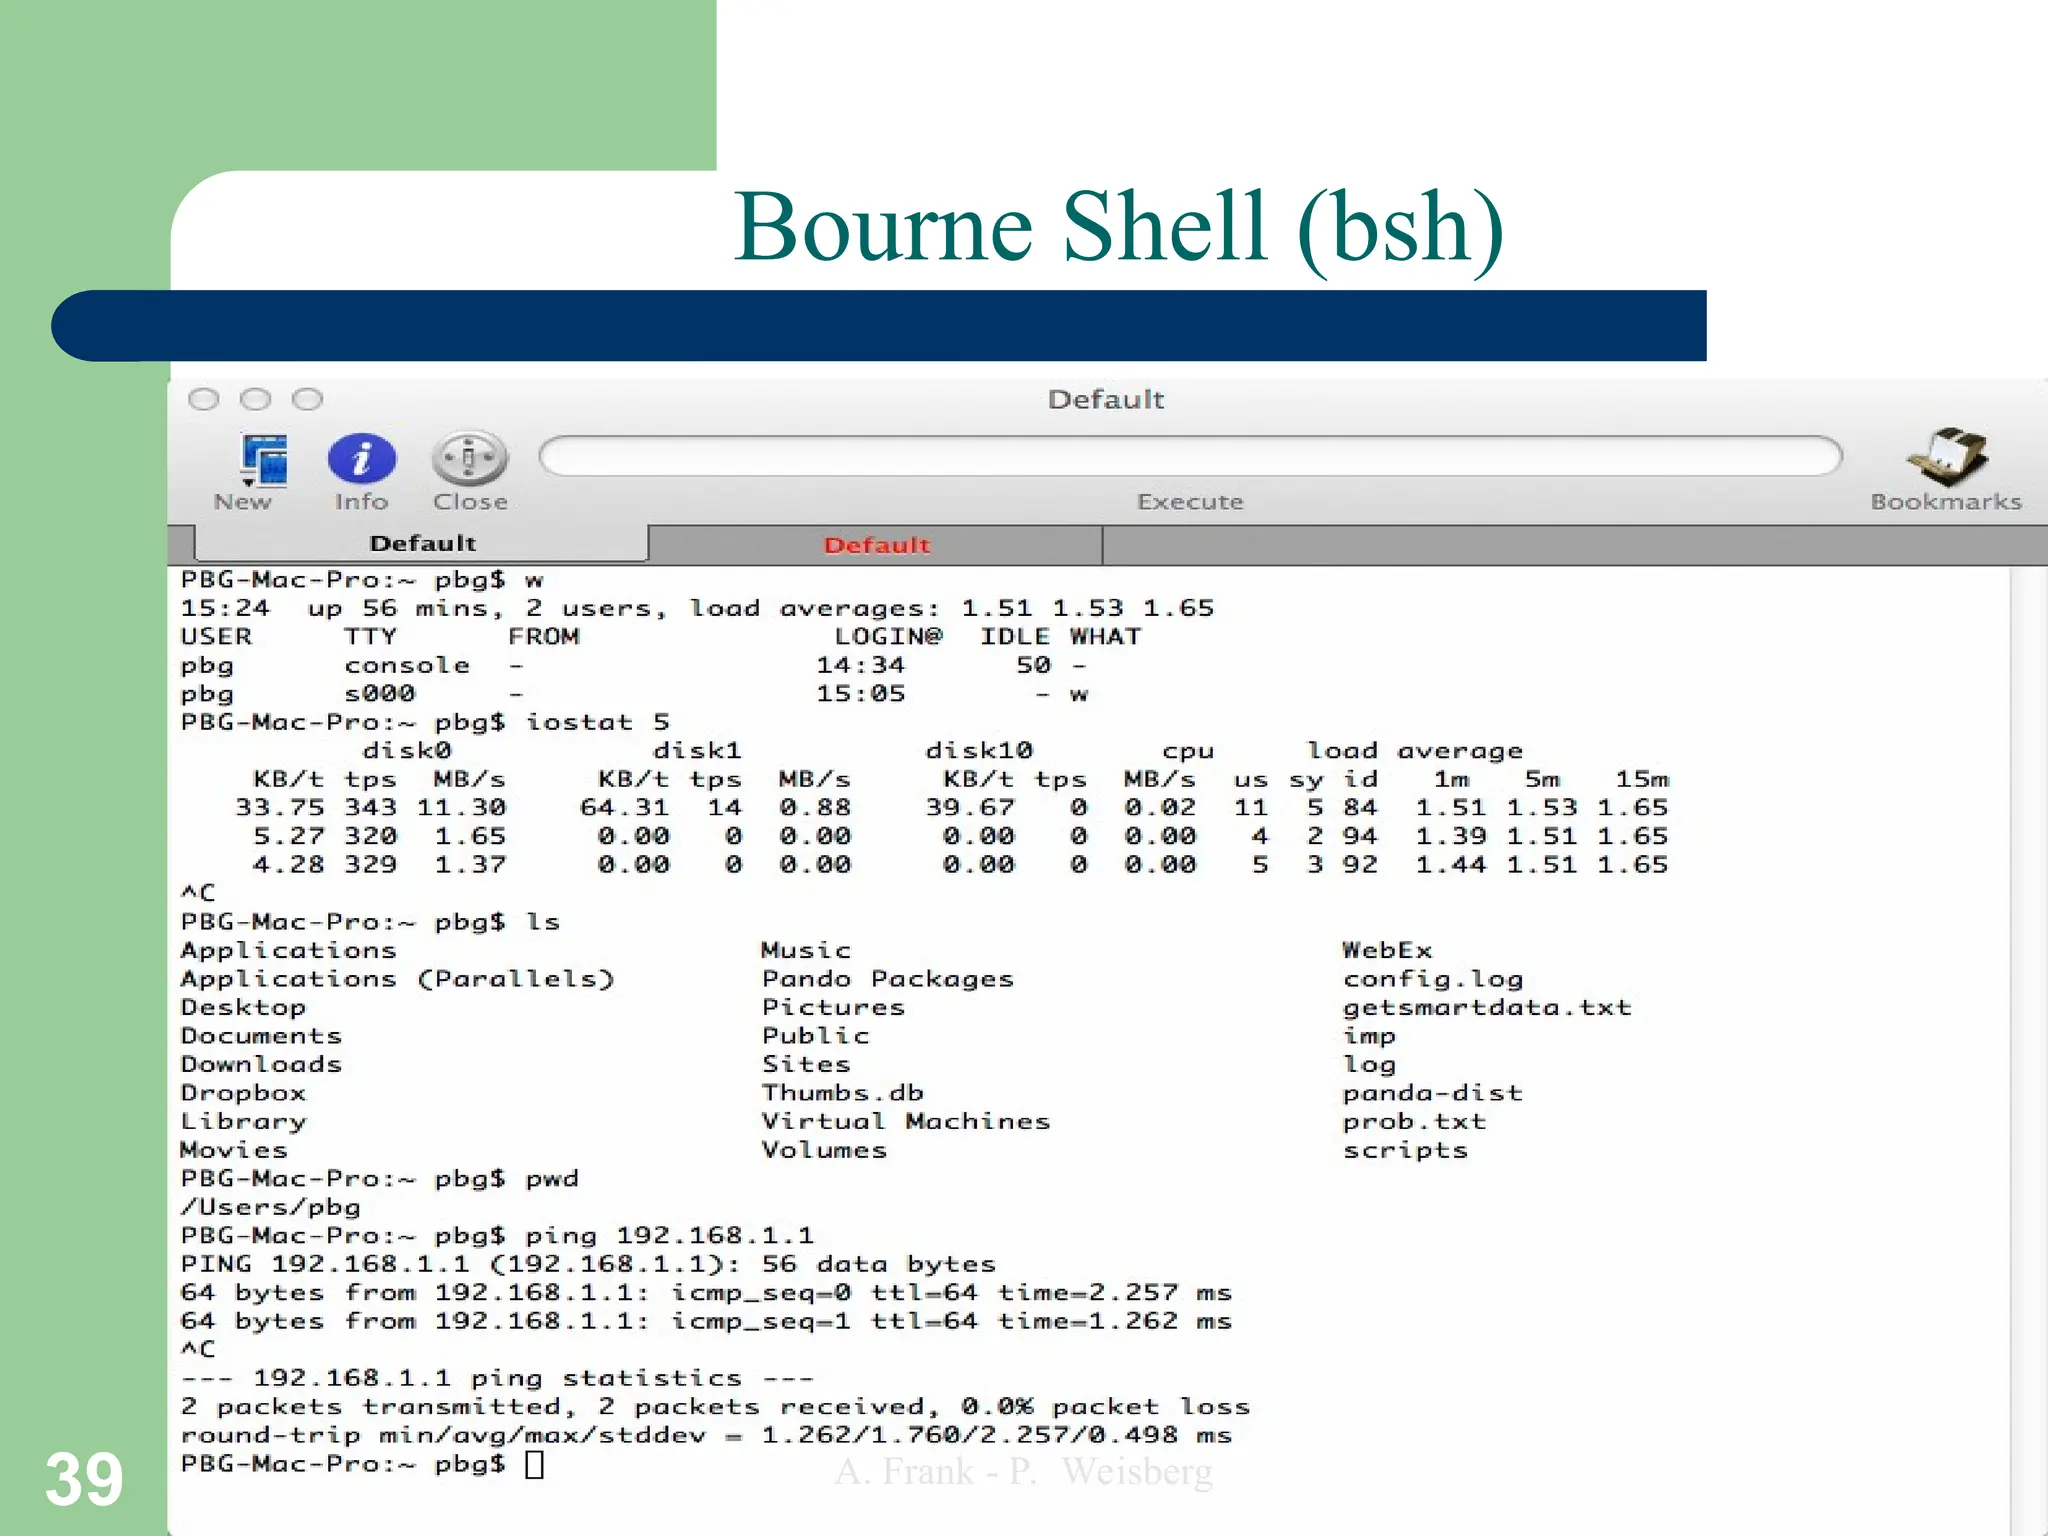Open the Info inspector icon
Image resolution: width=2048 pixels, height=1536 pixels.
(x=361, y=459)
